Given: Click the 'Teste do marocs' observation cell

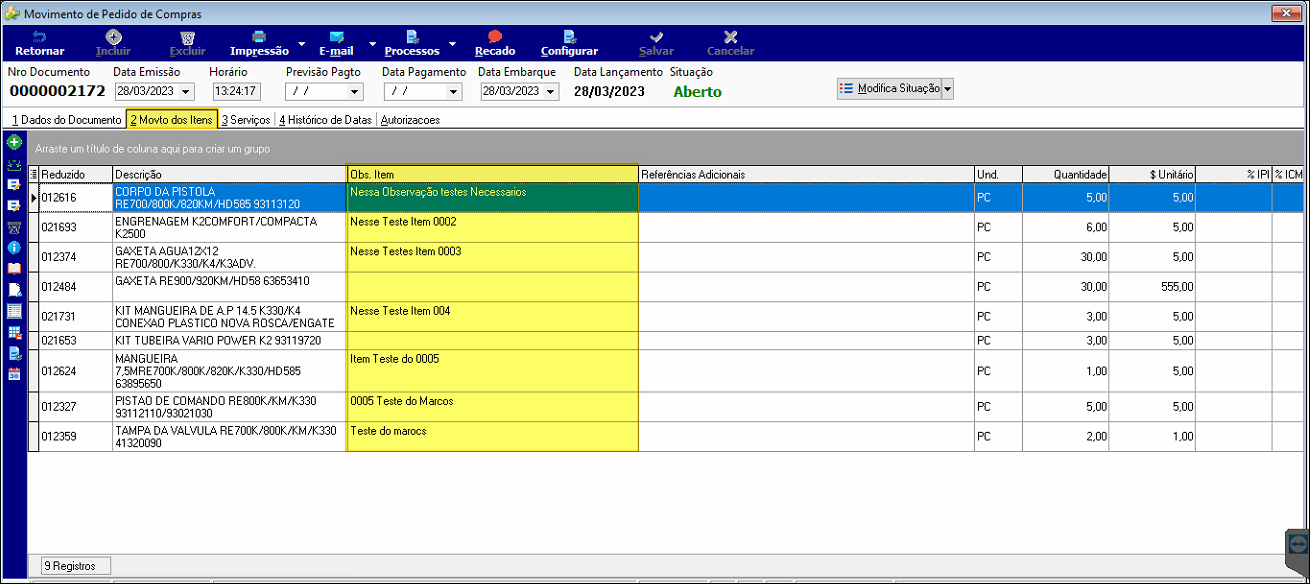Looking at the screenshot, I should pyautogui.click(x=492, y=437).
